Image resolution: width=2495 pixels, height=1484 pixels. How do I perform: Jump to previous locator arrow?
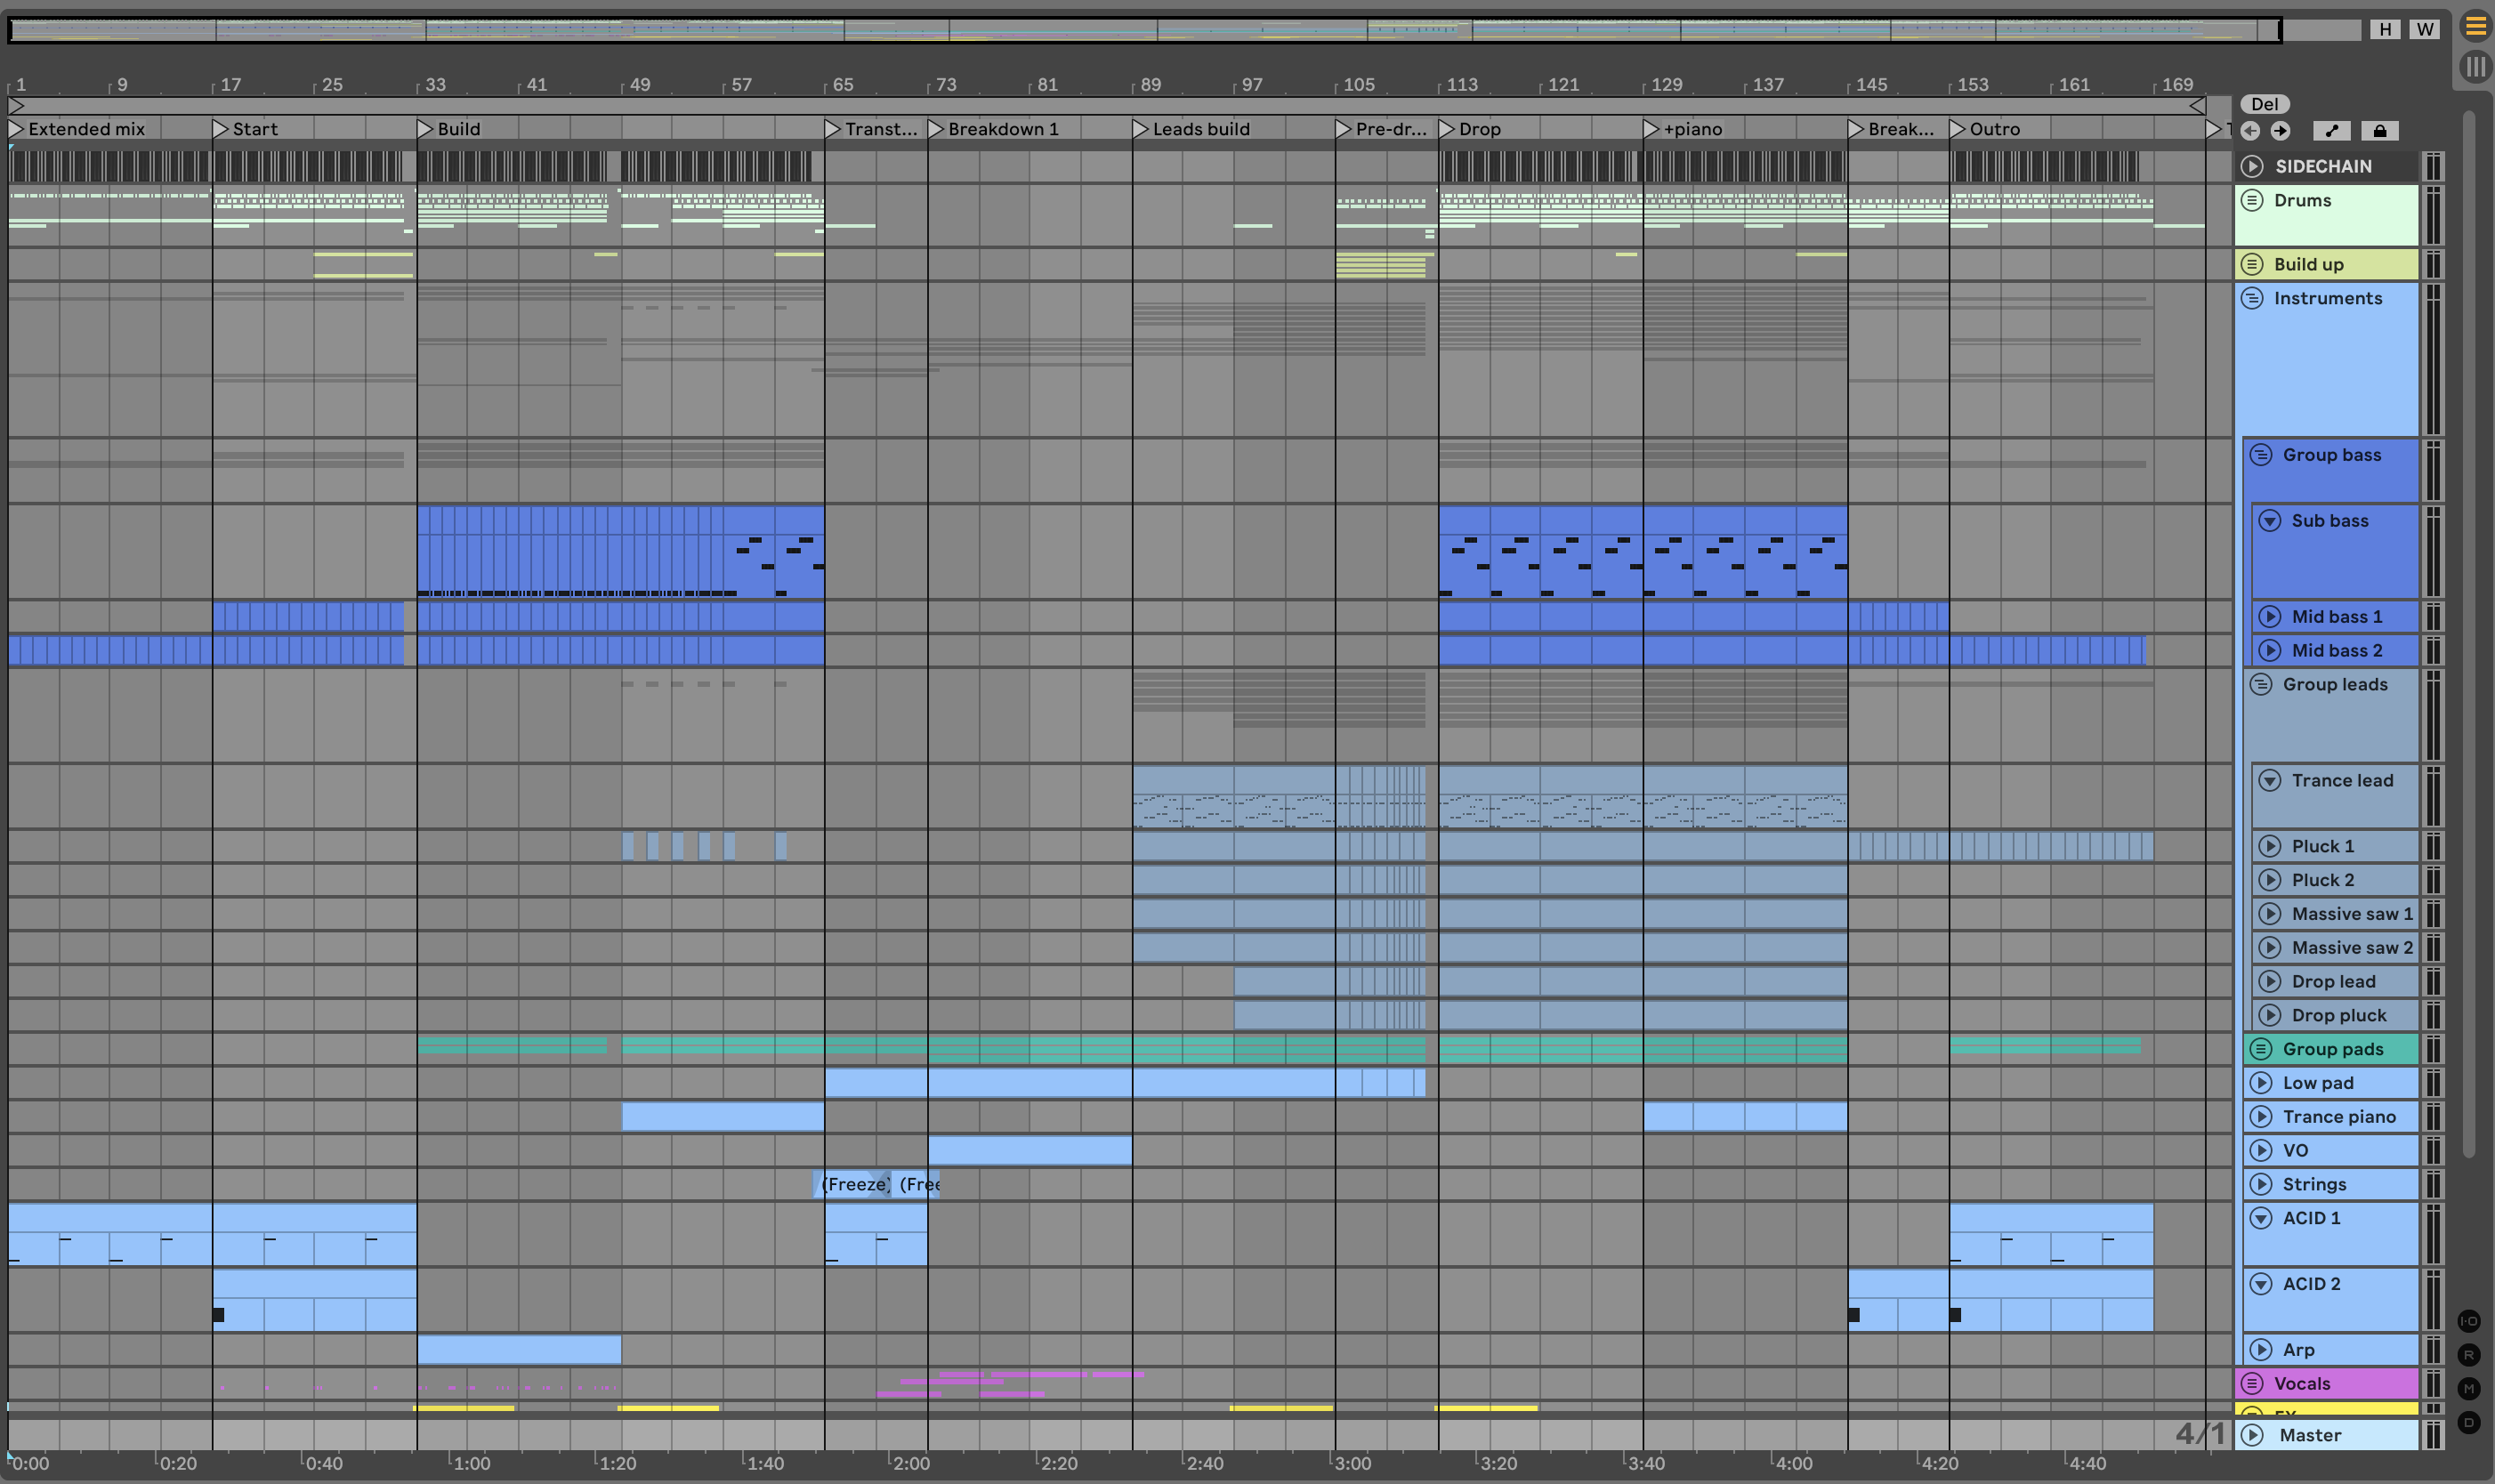click(x=2250, y=131)
